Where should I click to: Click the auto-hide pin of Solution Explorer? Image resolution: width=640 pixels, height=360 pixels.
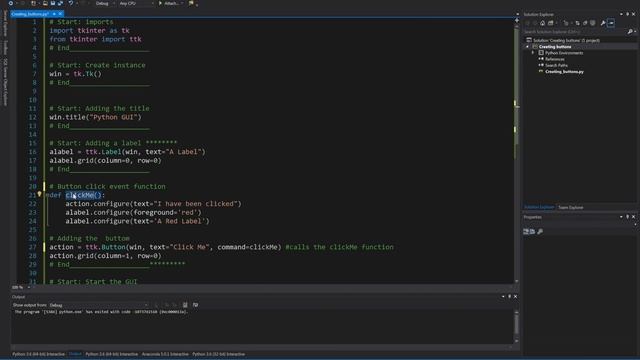[x=627, y=14]
